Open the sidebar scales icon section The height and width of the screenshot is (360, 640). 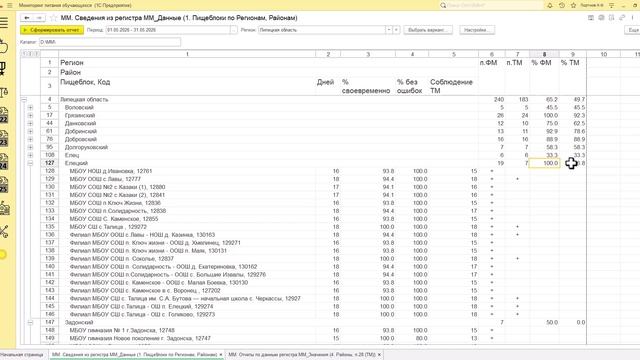pyautogui.click(x=4, y=93)
